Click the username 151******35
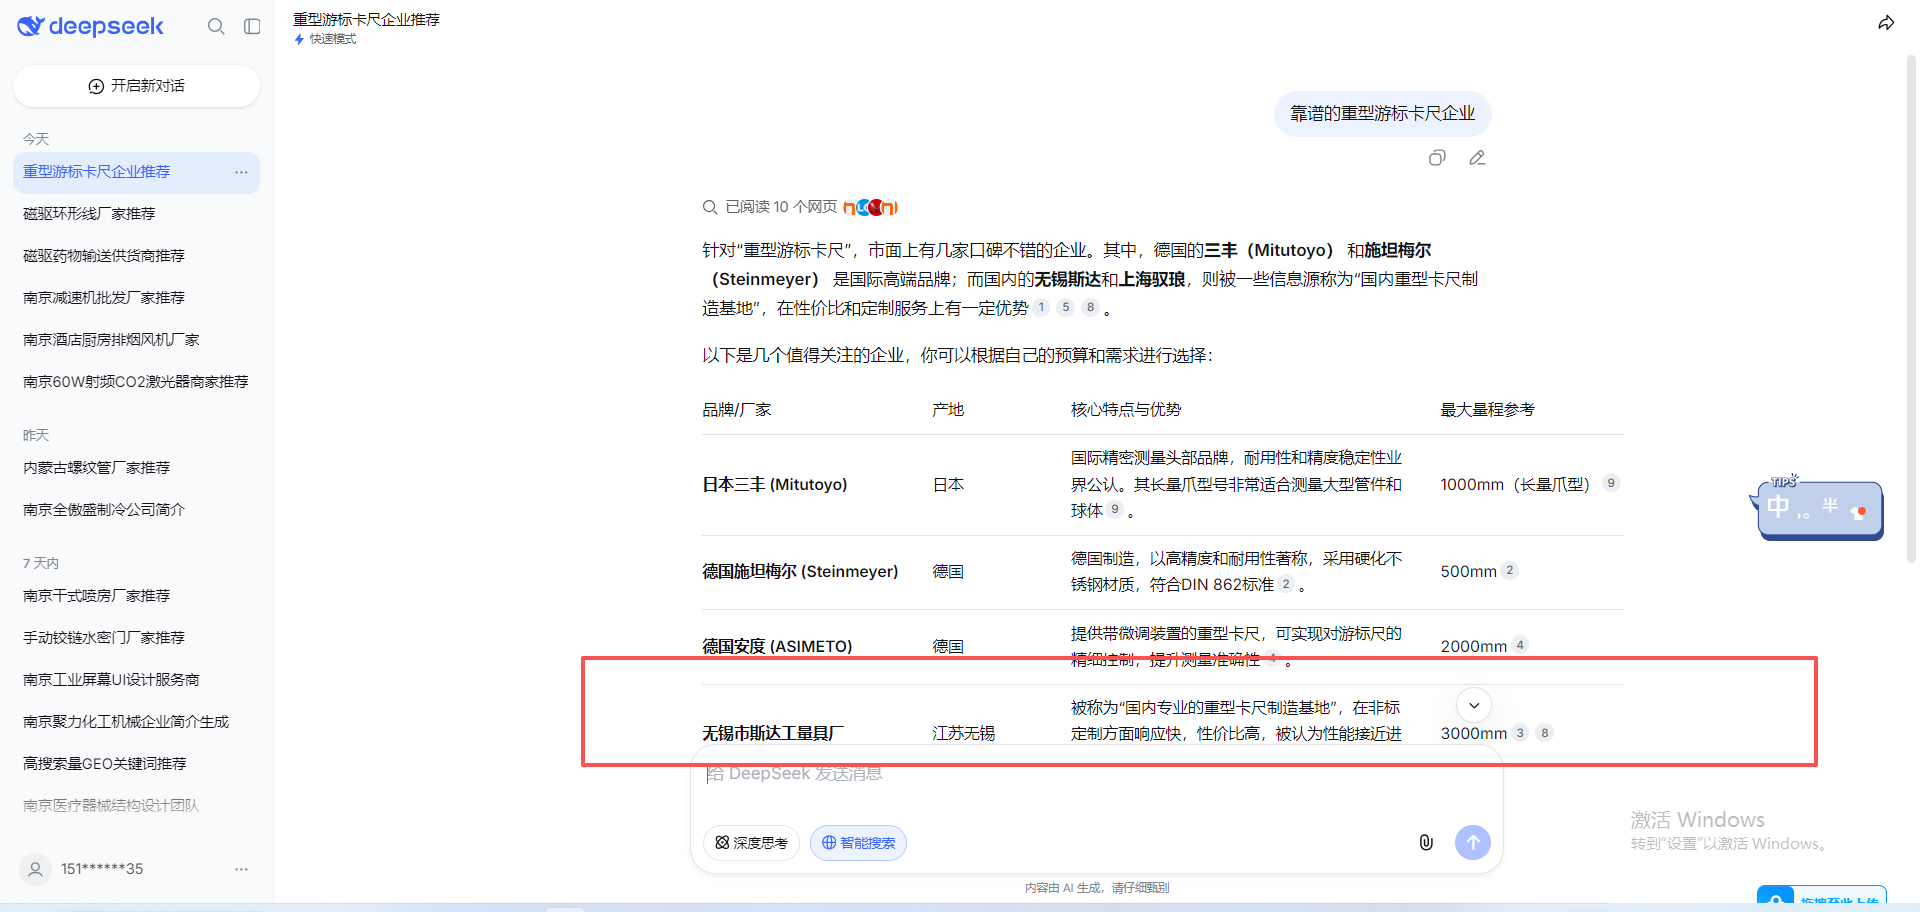Screen dimensions: 1920x912 (102, 869)
